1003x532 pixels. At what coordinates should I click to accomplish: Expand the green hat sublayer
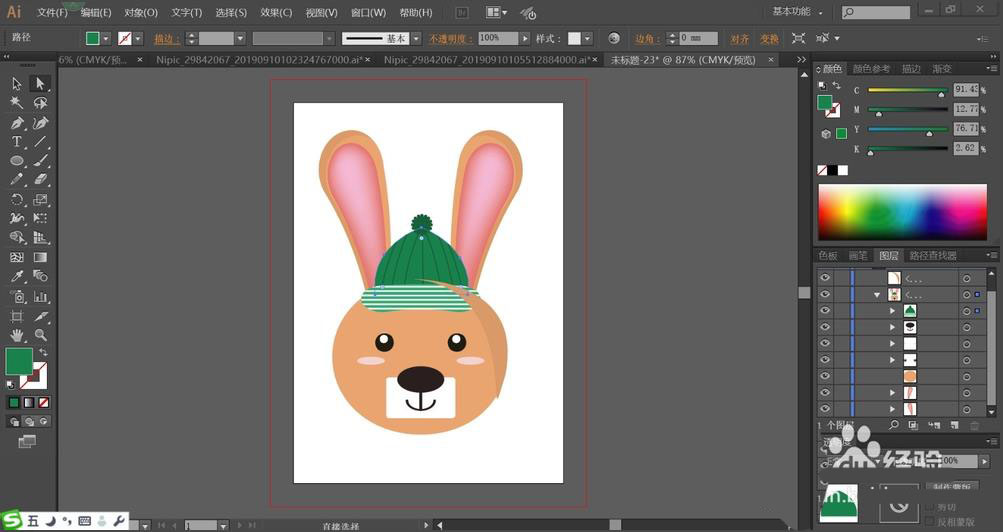(x=893, y=311)
